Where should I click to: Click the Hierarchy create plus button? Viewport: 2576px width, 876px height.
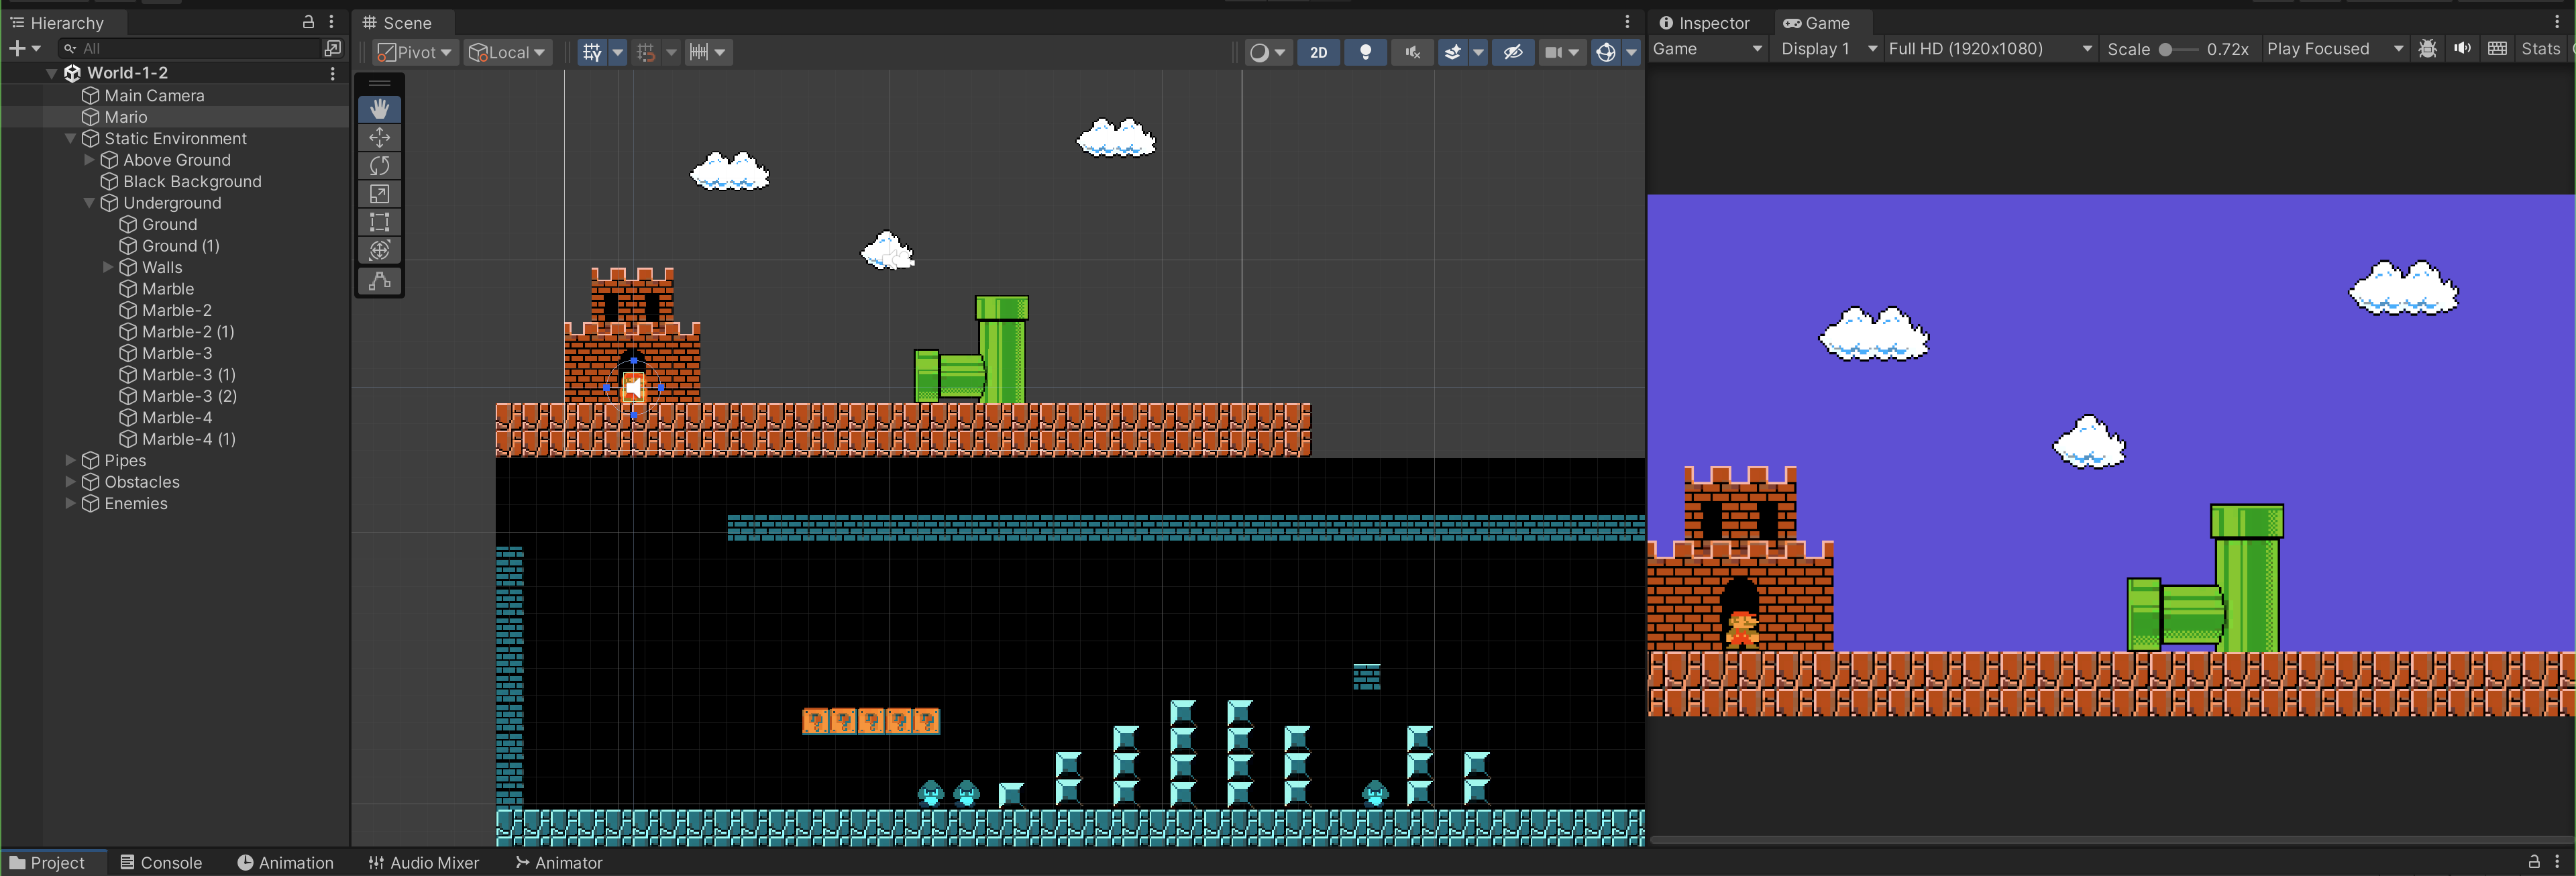[x=24, y=48]
